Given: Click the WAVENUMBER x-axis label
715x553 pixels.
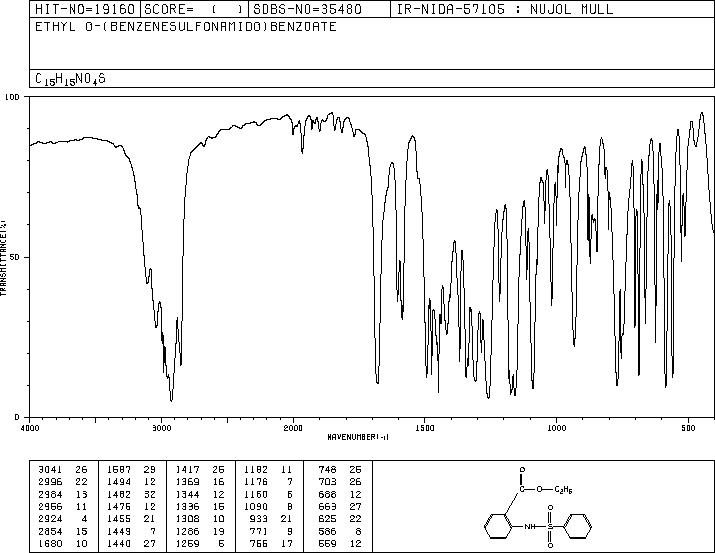Looking at the screenshot, I should pos(357,437).
